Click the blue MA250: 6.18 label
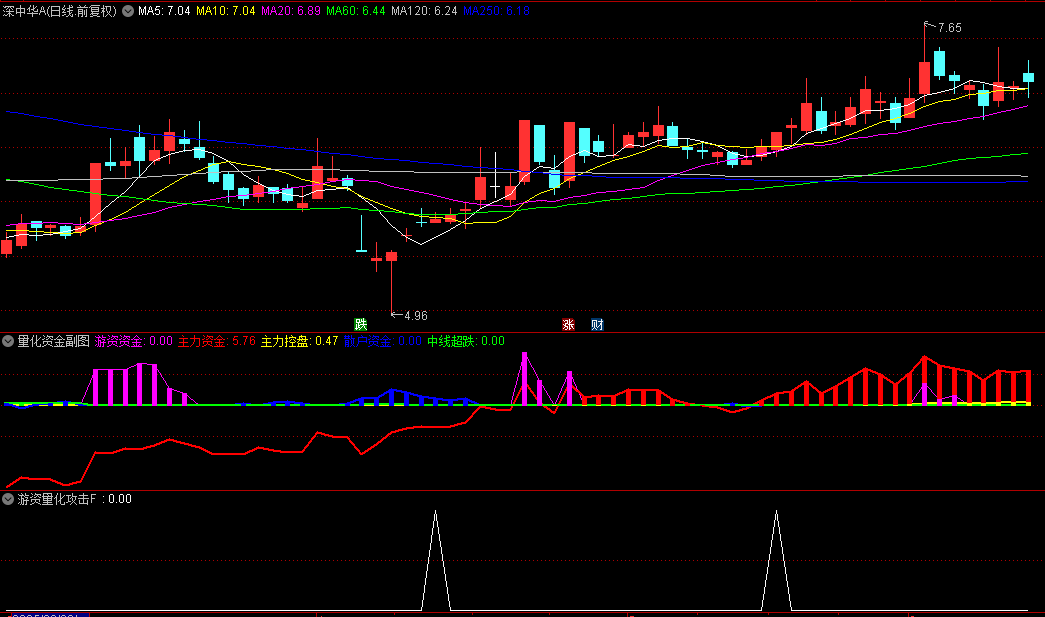This screenshot has width=1045, height=617. (x=496, y=11)
